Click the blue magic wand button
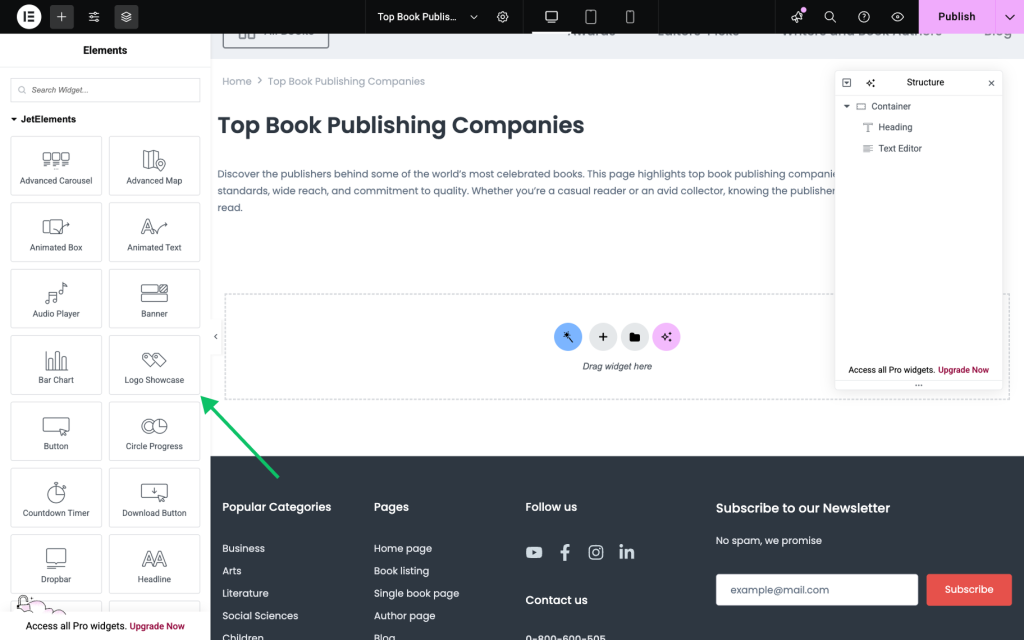The width and height of the screenshot is (1024, 640). click(x=568, y=337)
